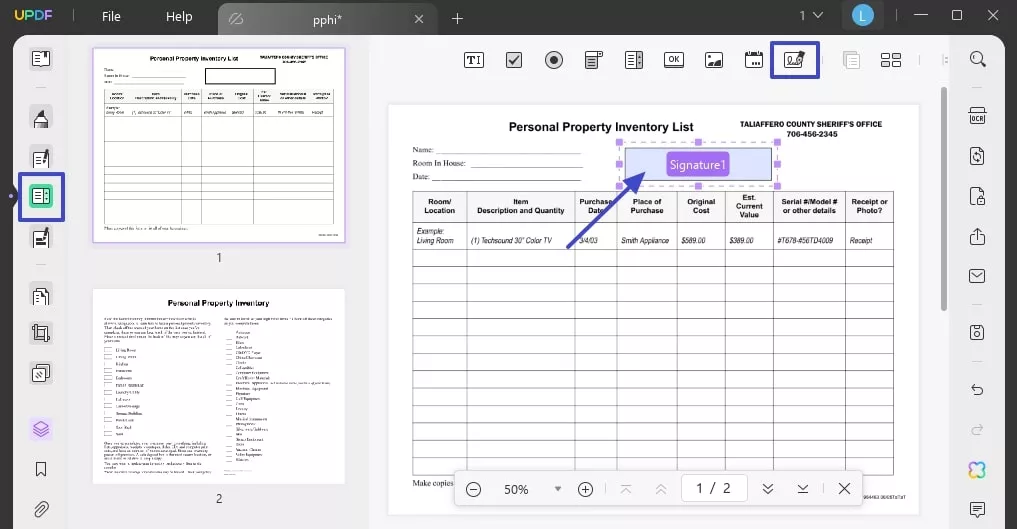The height and width of the screenshot is (529, 1017).
Task: Send the file by email
Action: [977, 276]
